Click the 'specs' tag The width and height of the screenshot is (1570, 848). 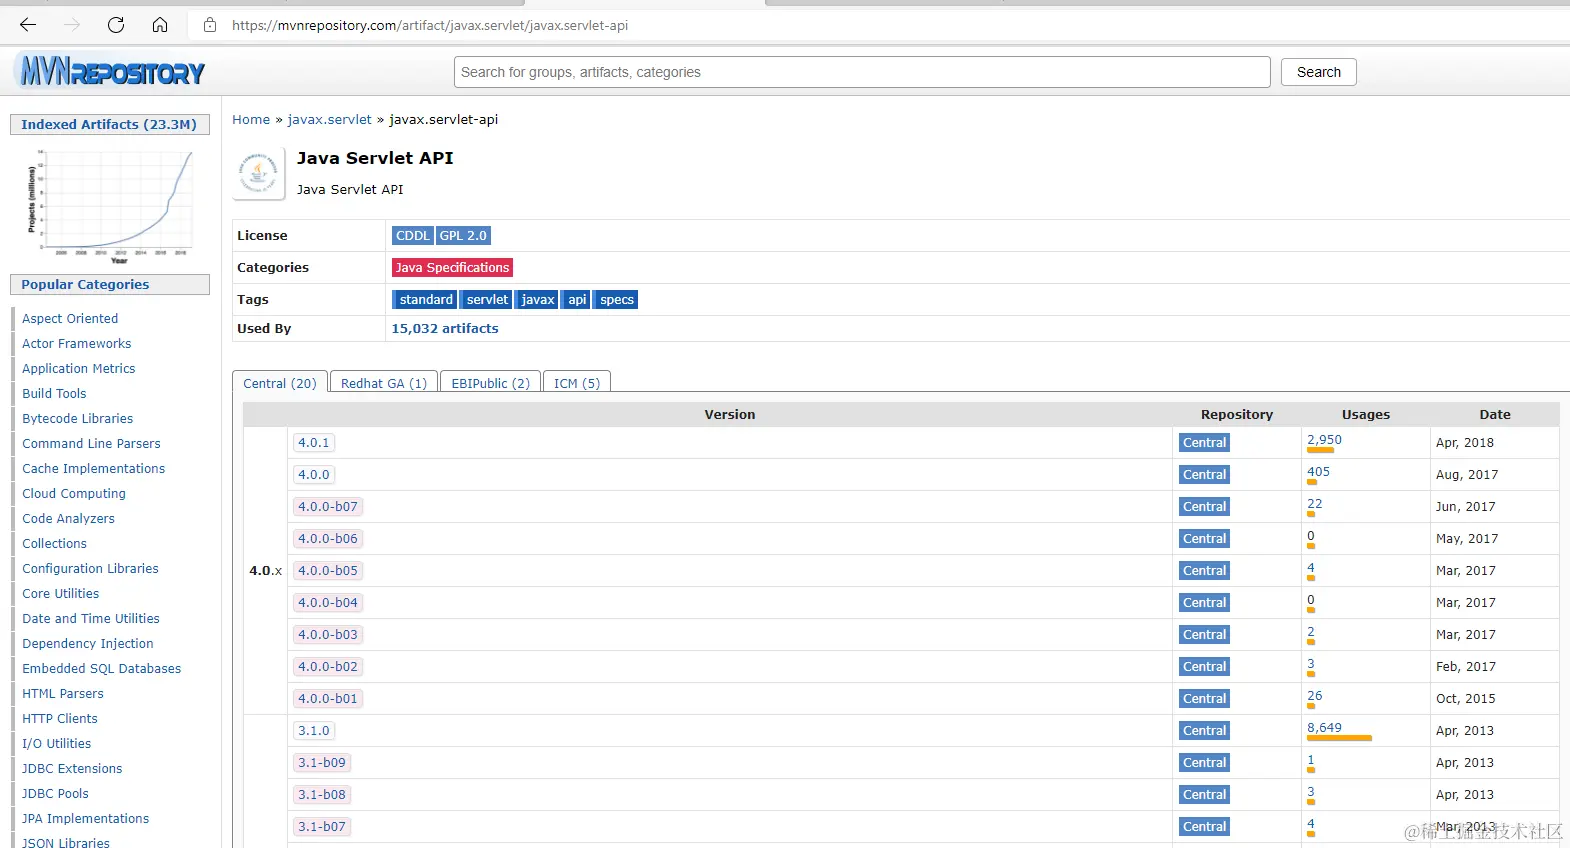coord(616,300)
